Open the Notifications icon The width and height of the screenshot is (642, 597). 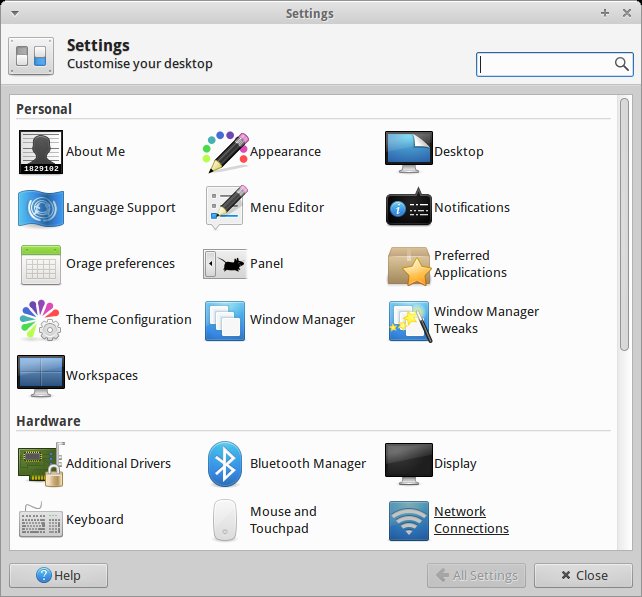[x=409, y=207]
